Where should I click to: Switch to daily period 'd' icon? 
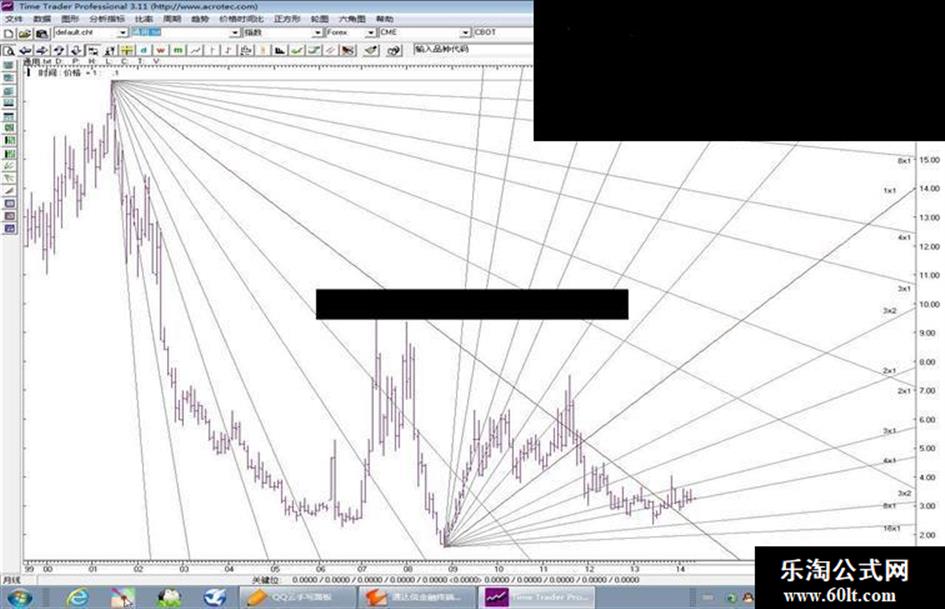(144, 51)
